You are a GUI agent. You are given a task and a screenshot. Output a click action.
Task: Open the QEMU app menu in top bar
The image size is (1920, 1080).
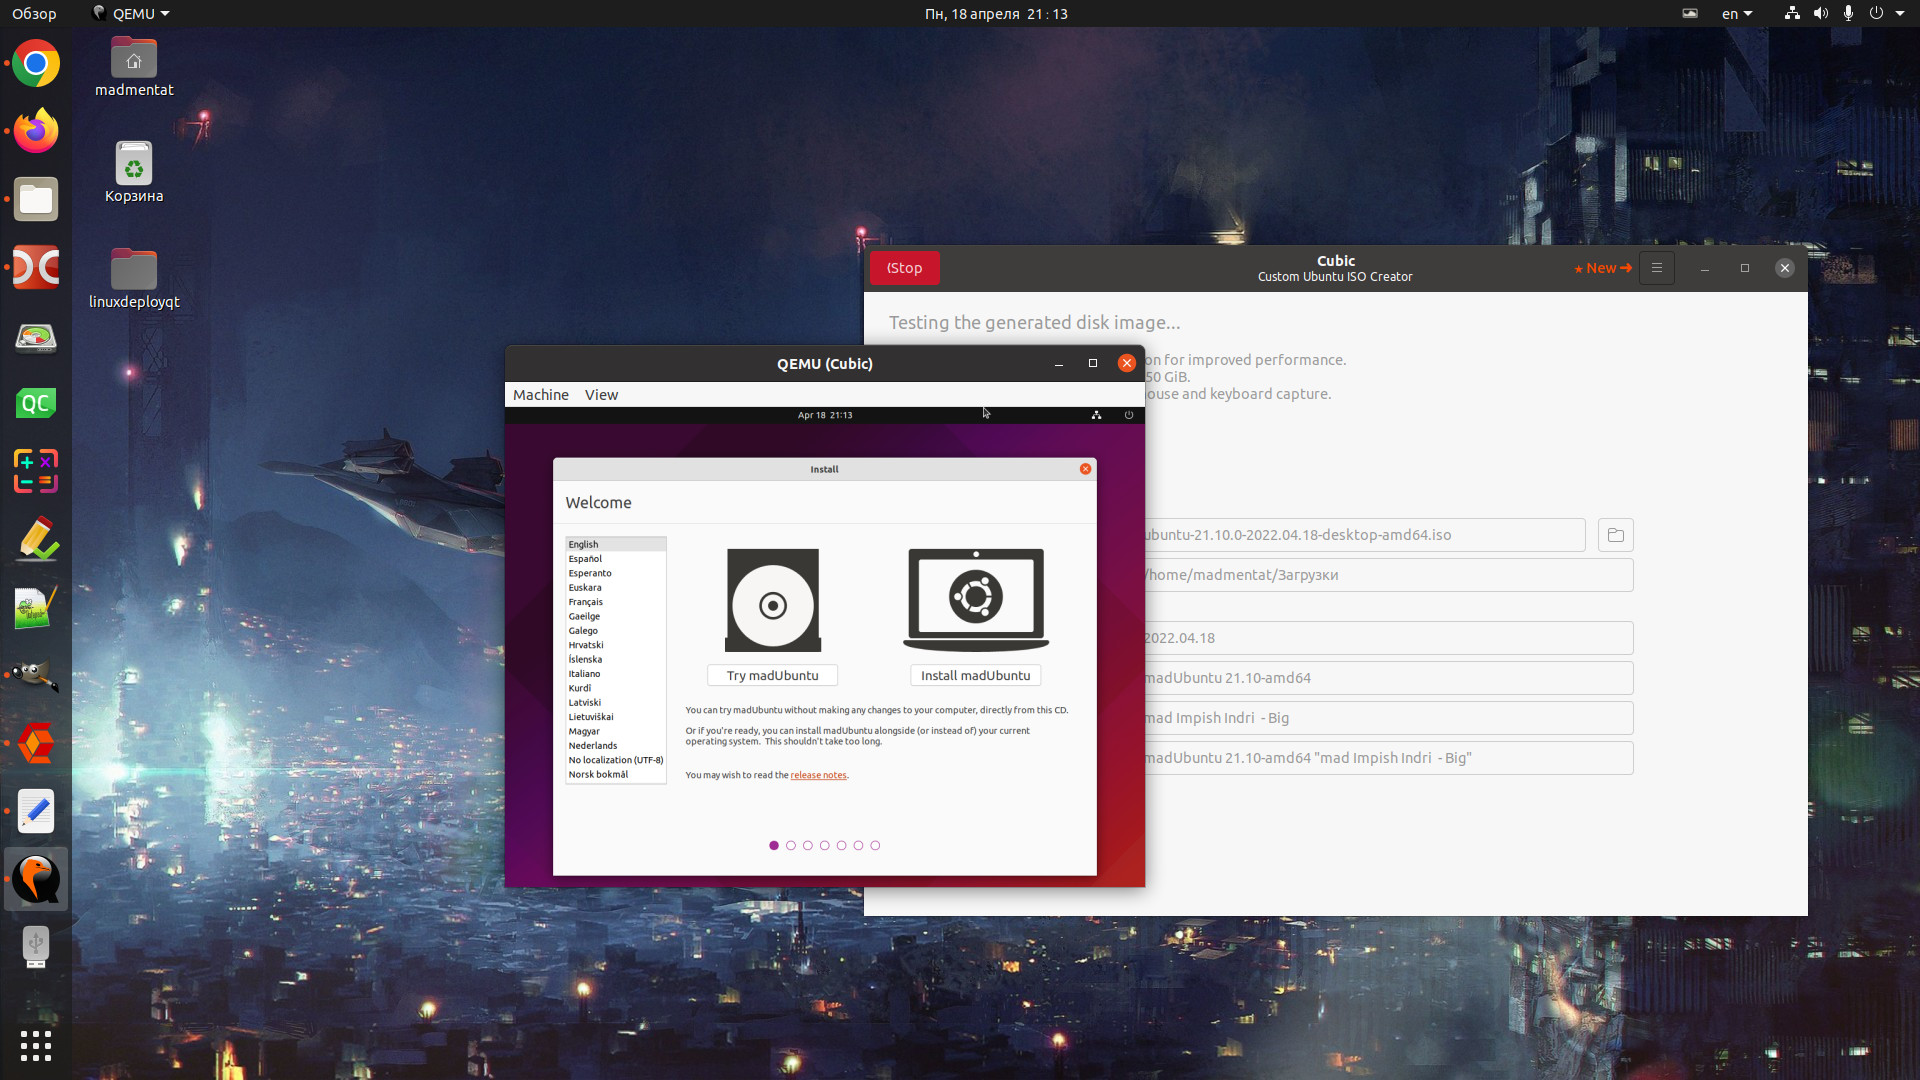click(x=130, y=13)
